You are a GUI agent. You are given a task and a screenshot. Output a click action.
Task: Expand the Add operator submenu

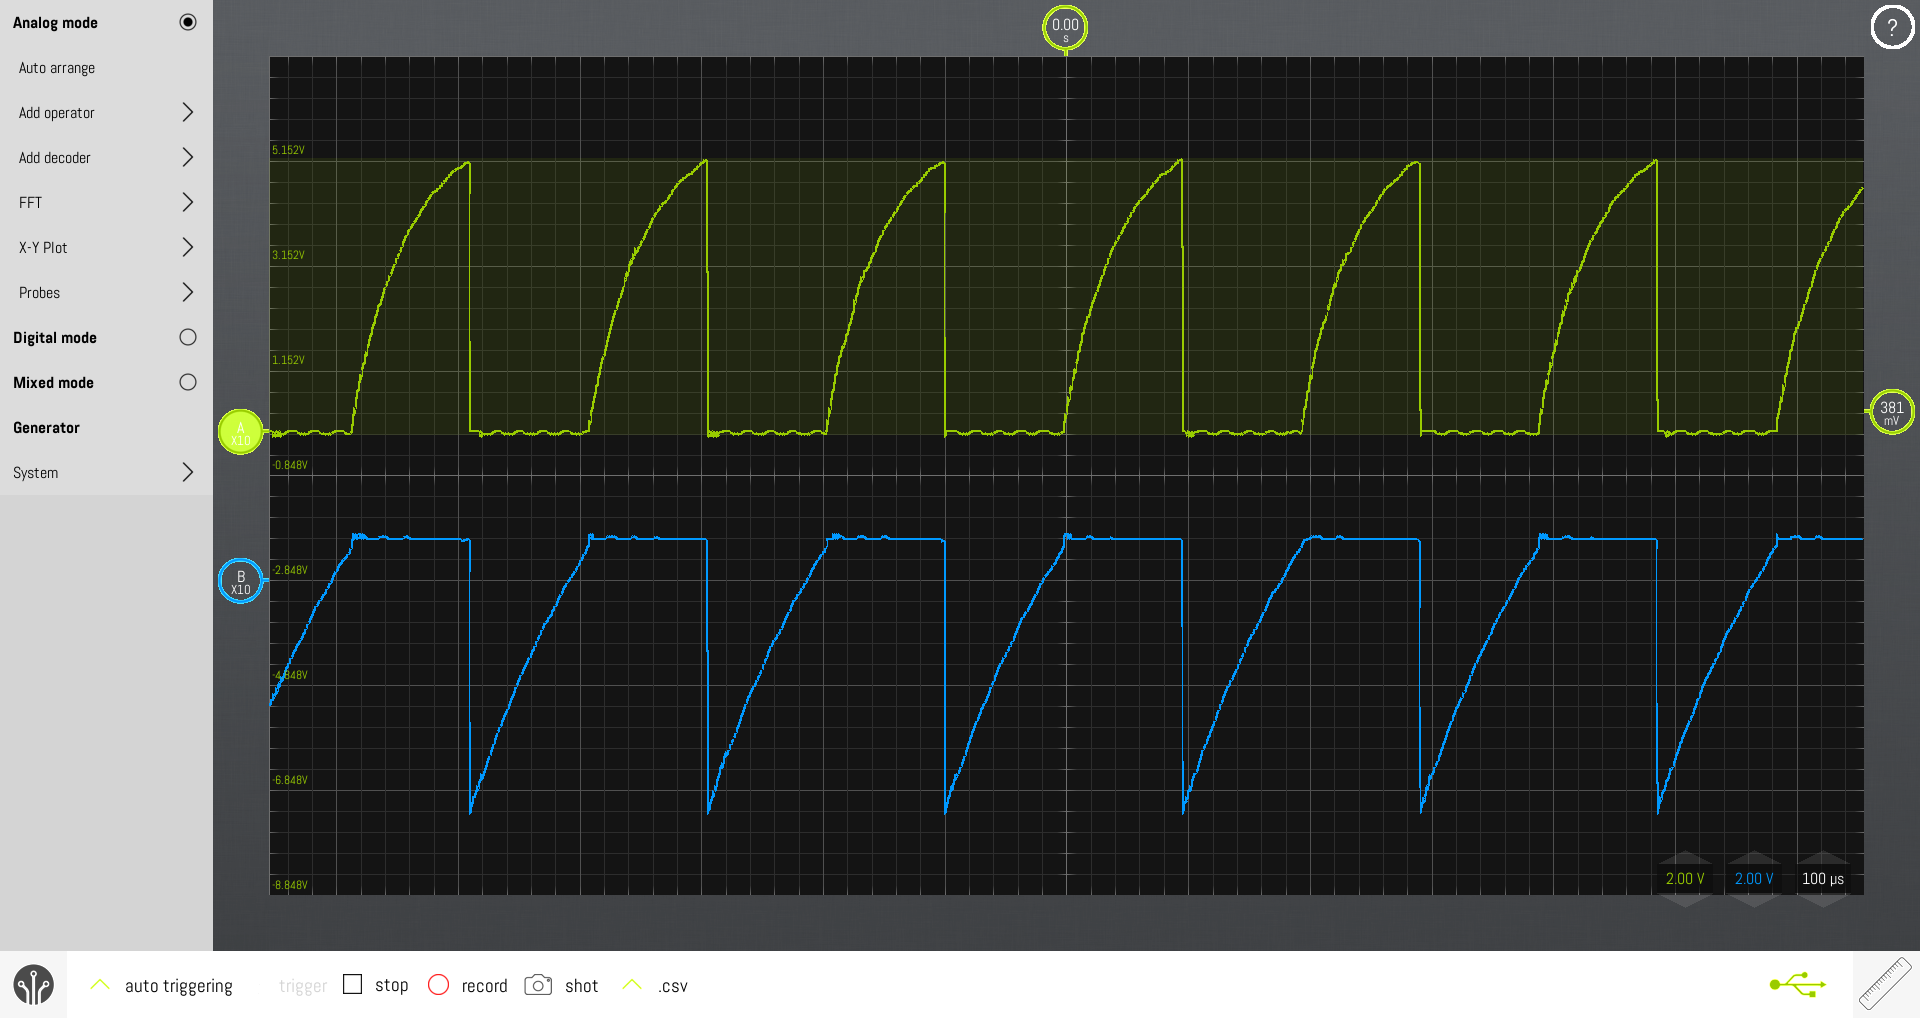pyautogui.click(x=187, y=113)
